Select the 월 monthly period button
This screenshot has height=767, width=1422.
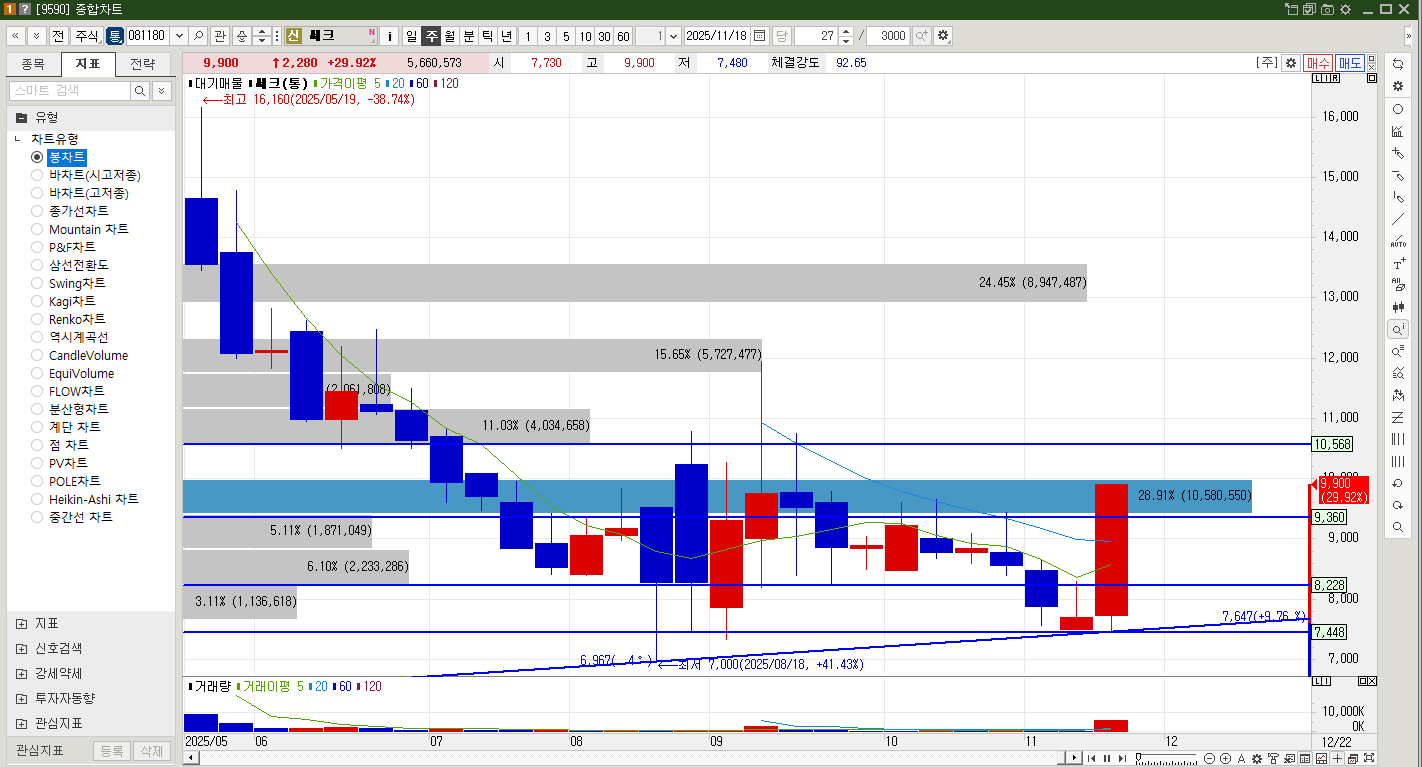click(x=450, y=36)
